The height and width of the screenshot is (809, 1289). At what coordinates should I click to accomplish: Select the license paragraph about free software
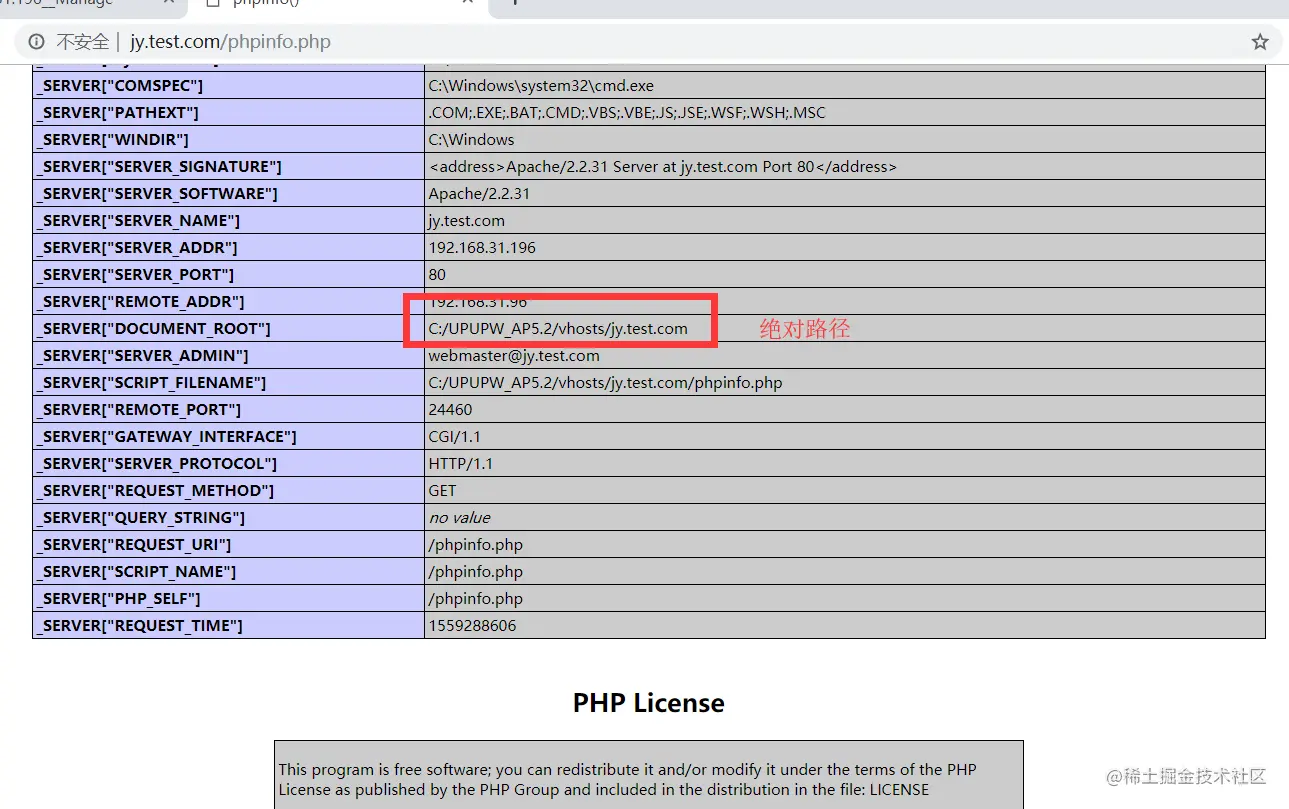coord(627,779)
